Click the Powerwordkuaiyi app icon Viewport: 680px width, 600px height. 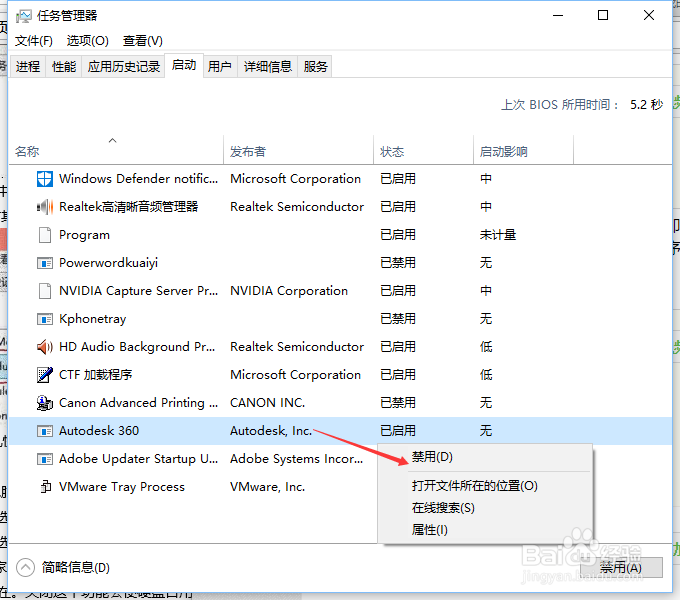click(45, 263)
